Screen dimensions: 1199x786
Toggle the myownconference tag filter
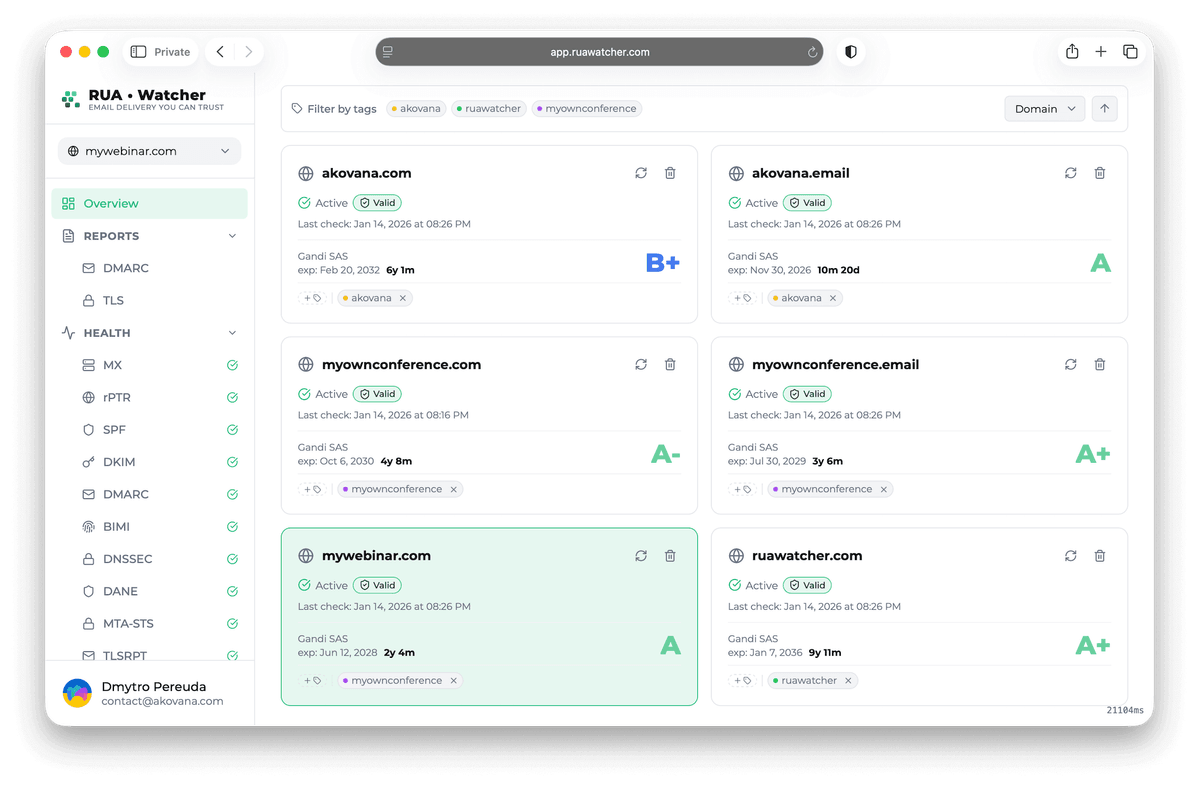[x=587, y=109]
